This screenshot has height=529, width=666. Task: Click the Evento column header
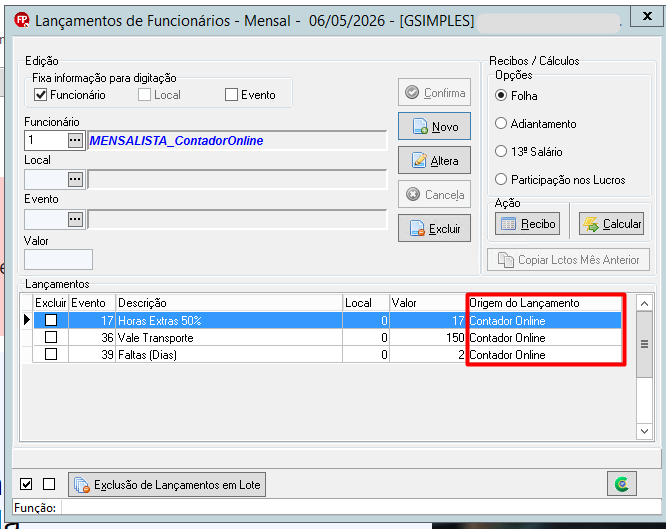pyautogui.click(x=92, y=303)
